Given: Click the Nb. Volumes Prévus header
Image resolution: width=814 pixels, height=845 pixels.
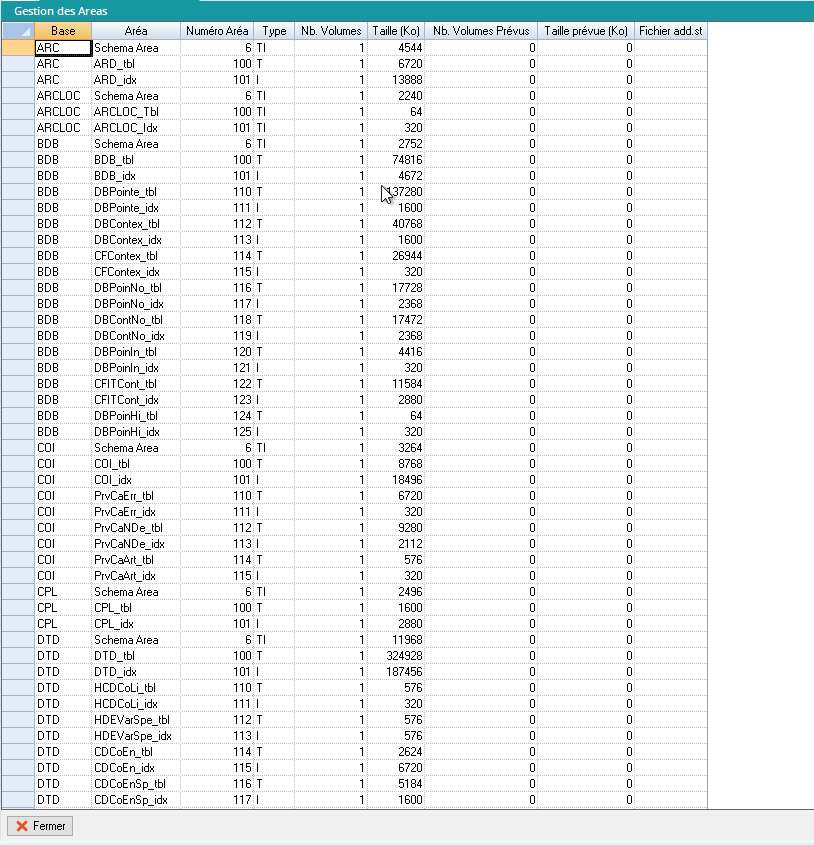Looking at the screenshot, I should pyautogui.click(x=481, y=31).
